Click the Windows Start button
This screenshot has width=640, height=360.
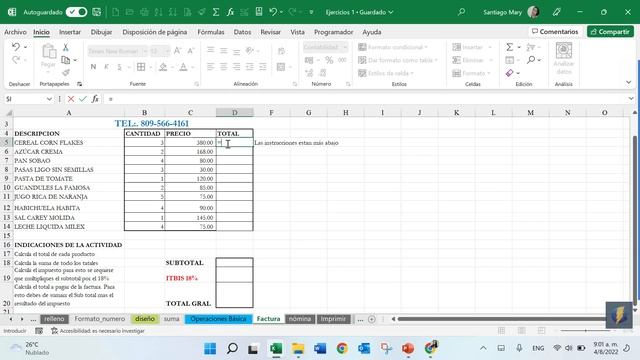point(210,349)
